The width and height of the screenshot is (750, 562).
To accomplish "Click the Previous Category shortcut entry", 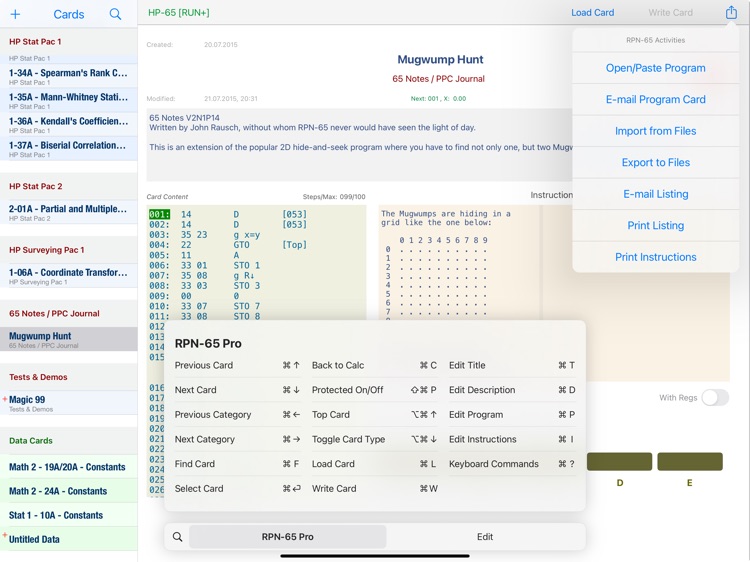I will pos(237,415).
